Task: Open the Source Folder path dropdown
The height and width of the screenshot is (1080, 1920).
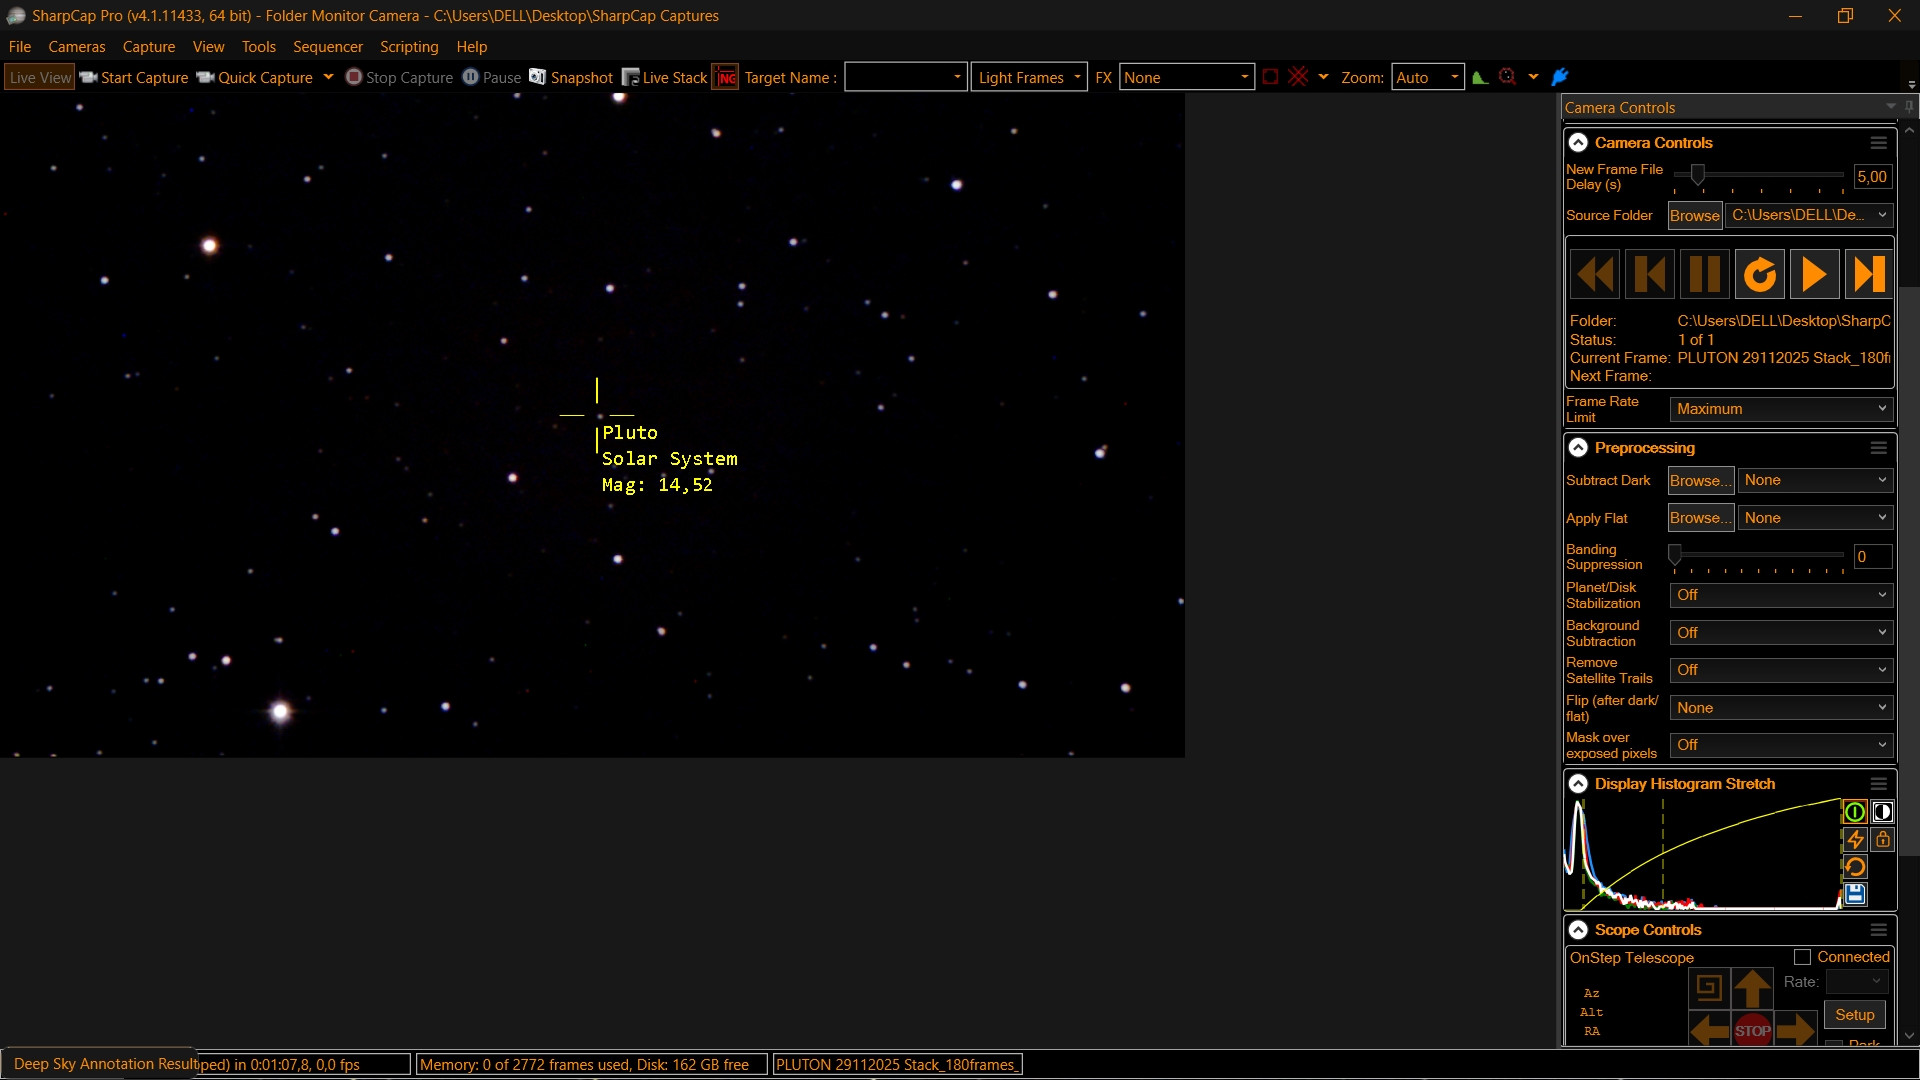Action: pos(1810,215)
